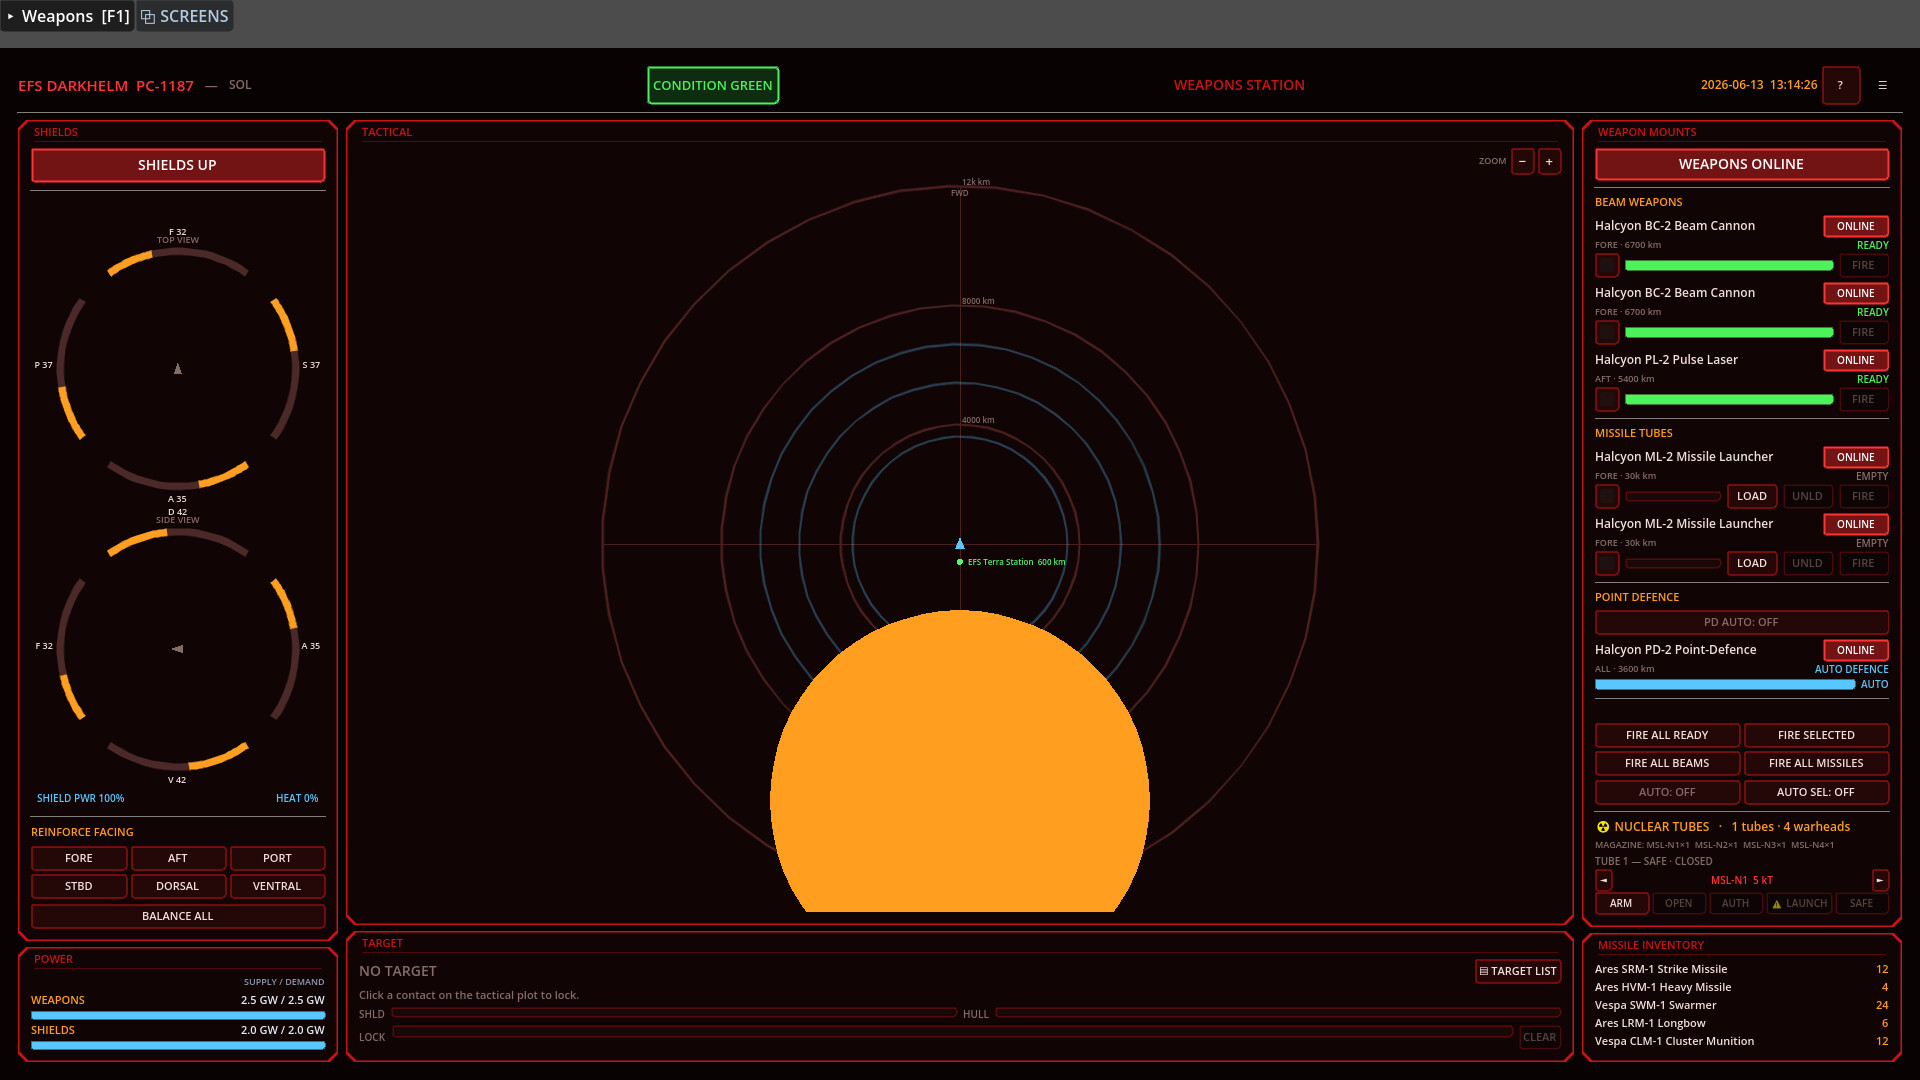This screenshot has height=1080, width=1920.
Task: Select Vespa SWM-1 Swarmer row
Action: [1741, 1006]
